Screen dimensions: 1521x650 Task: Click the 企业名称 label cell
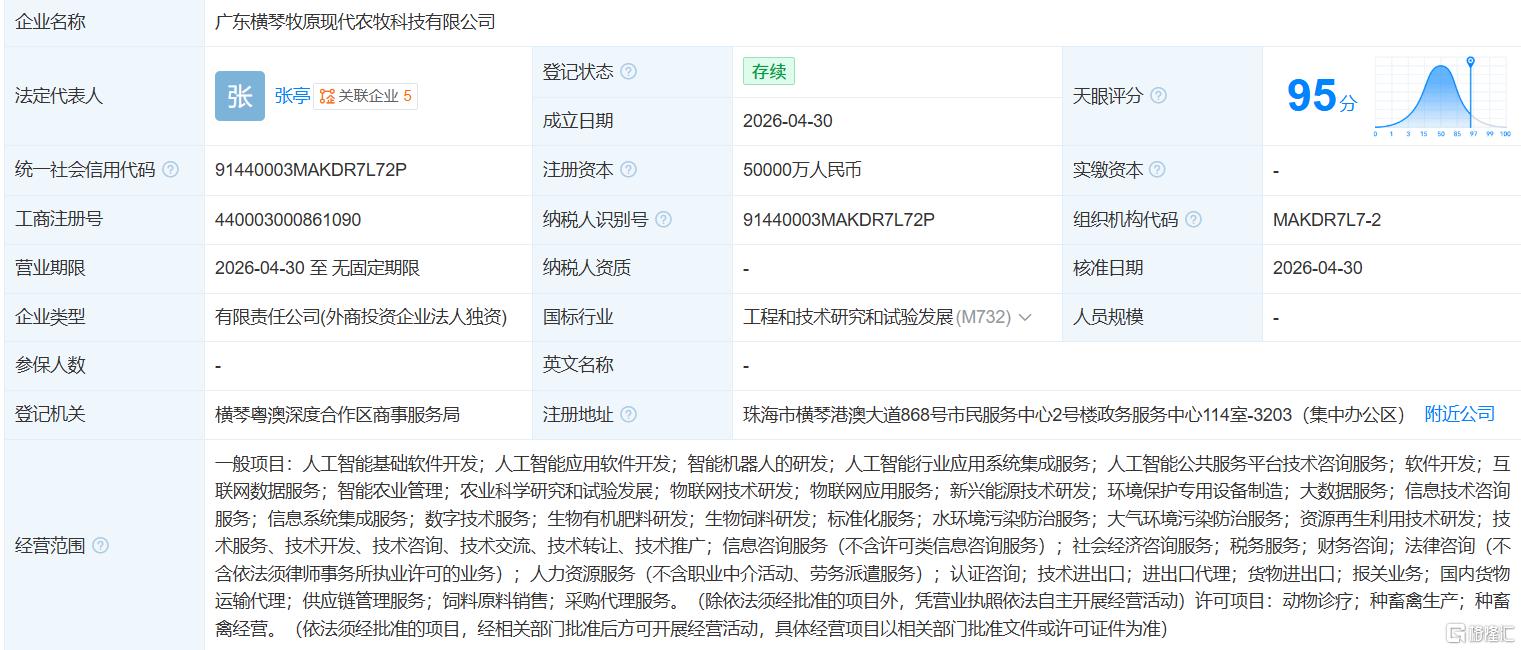click(103, 22)
